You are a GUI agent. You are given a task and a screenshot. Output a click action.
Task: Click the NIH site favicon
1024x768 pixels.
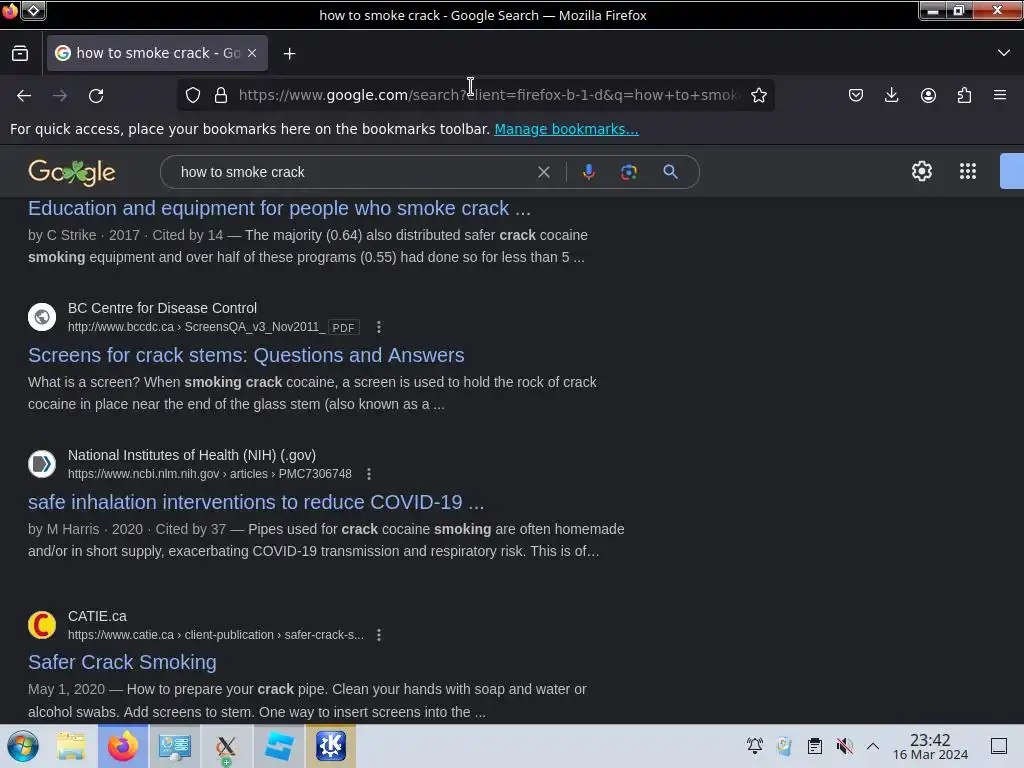click(x=42, y=464)
